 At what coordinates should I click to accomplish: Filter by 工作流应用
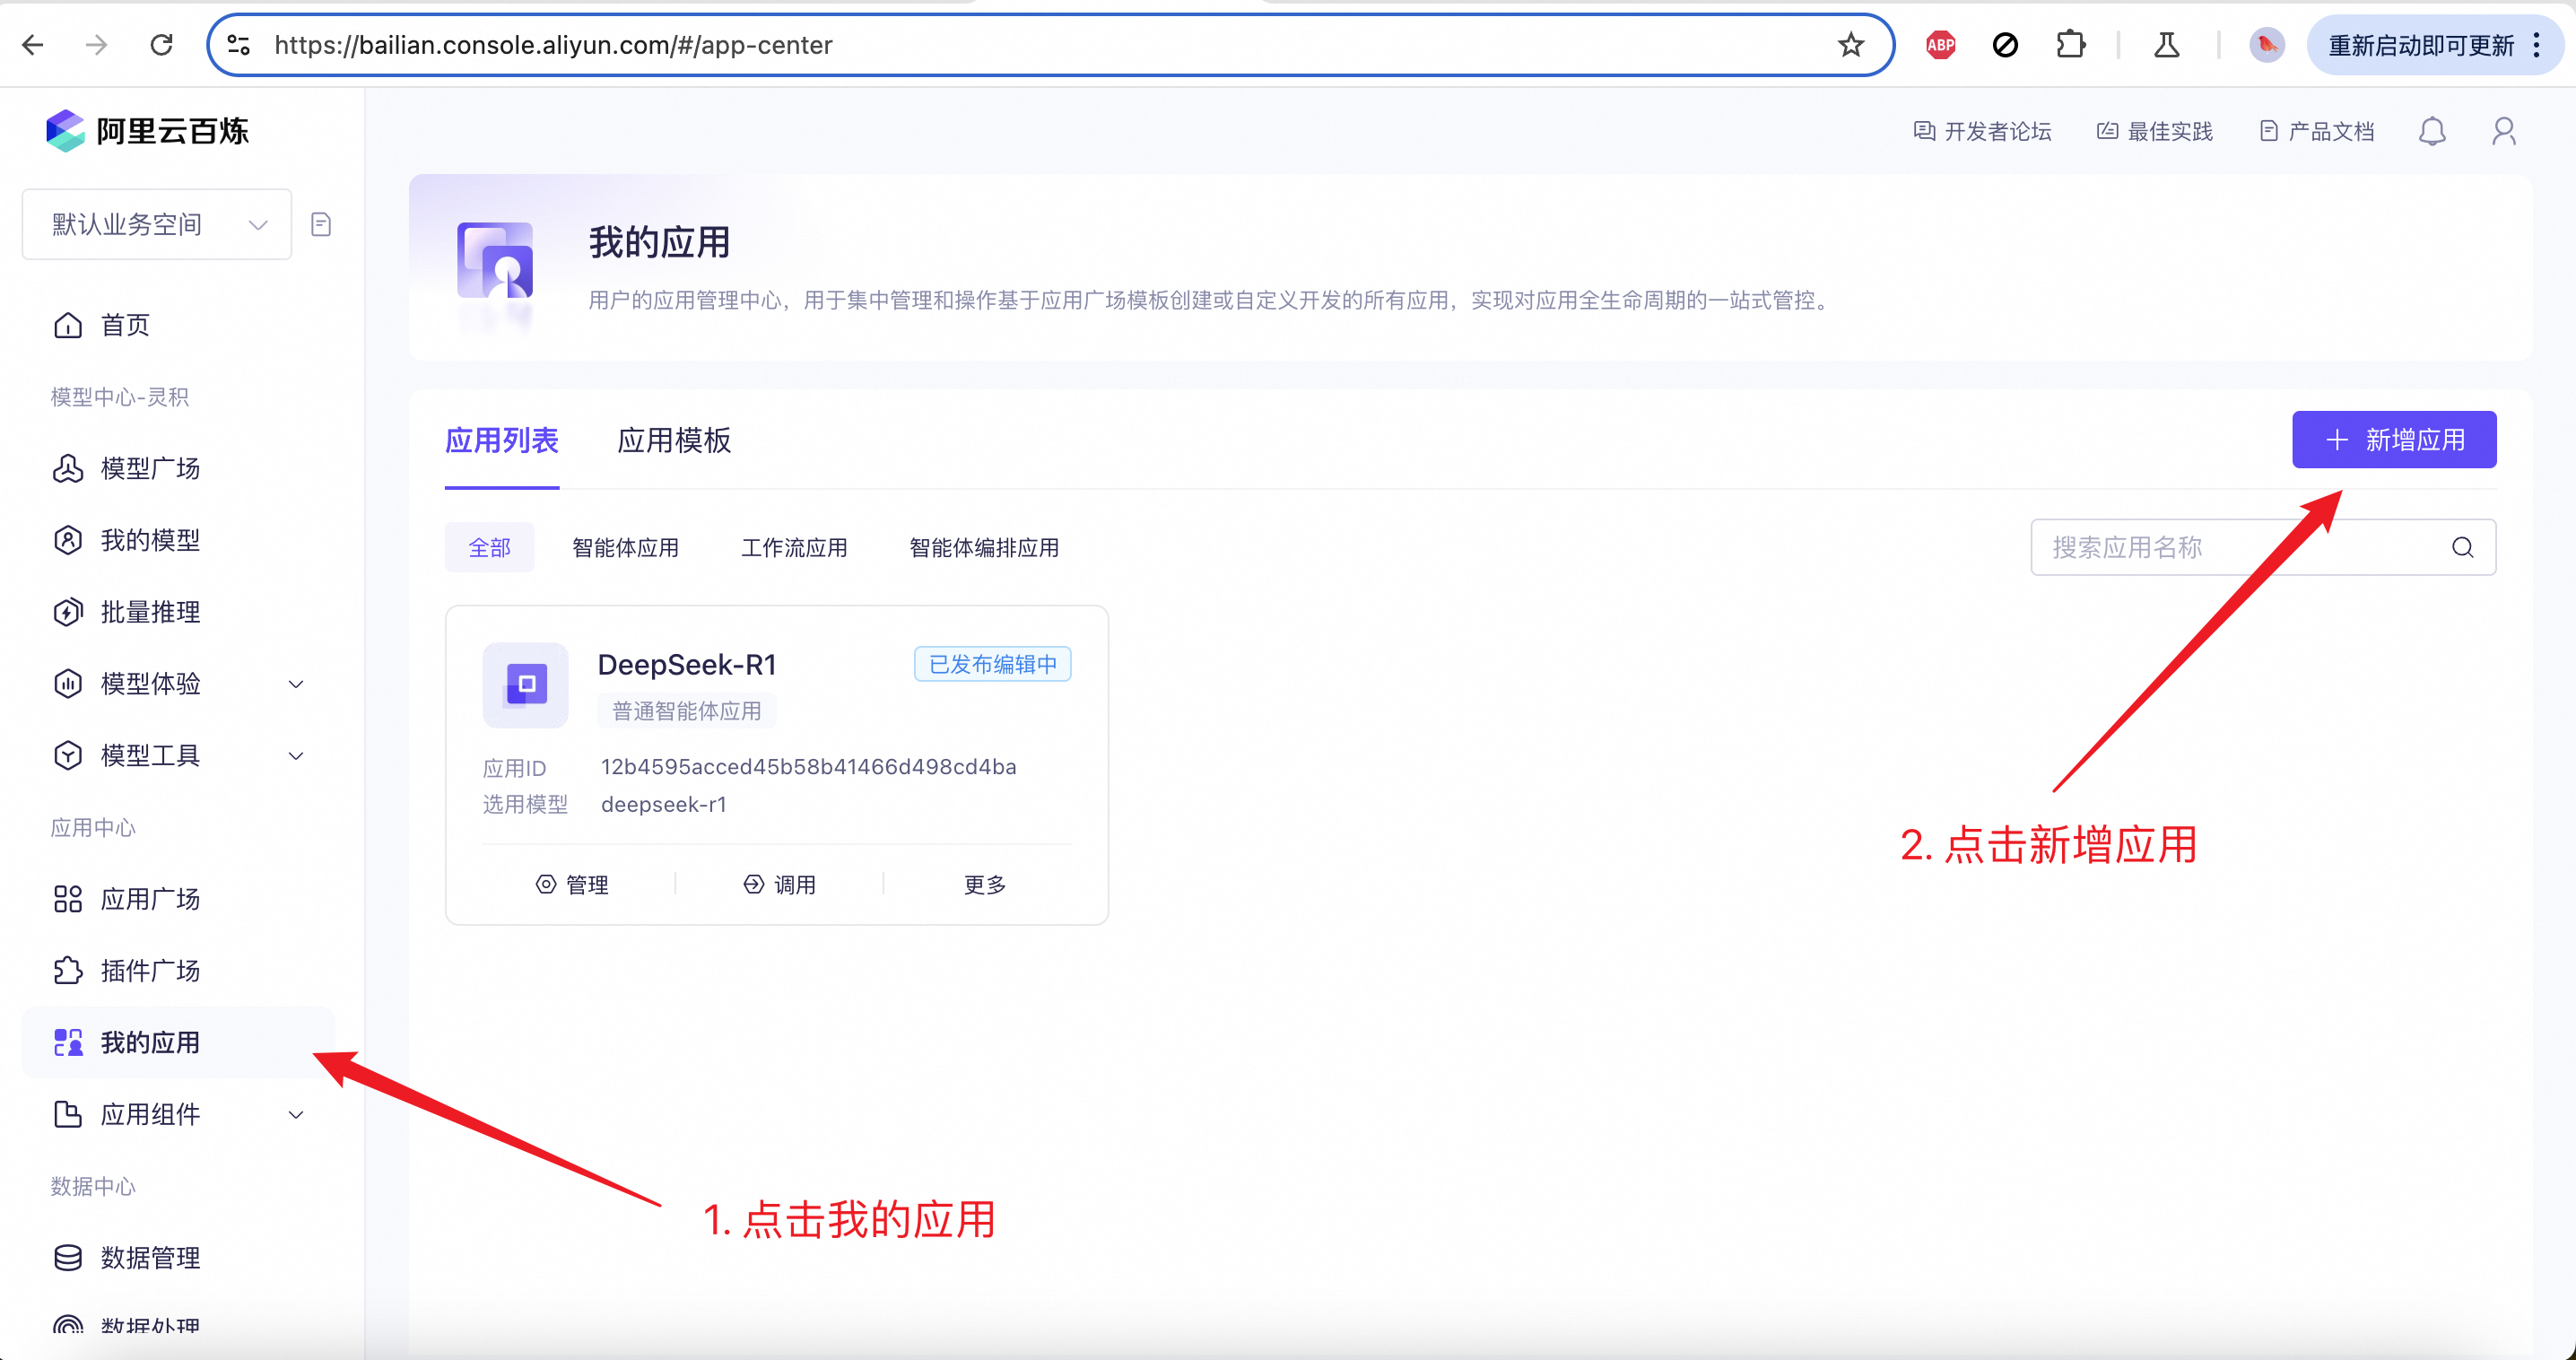(x=795, y=548)
